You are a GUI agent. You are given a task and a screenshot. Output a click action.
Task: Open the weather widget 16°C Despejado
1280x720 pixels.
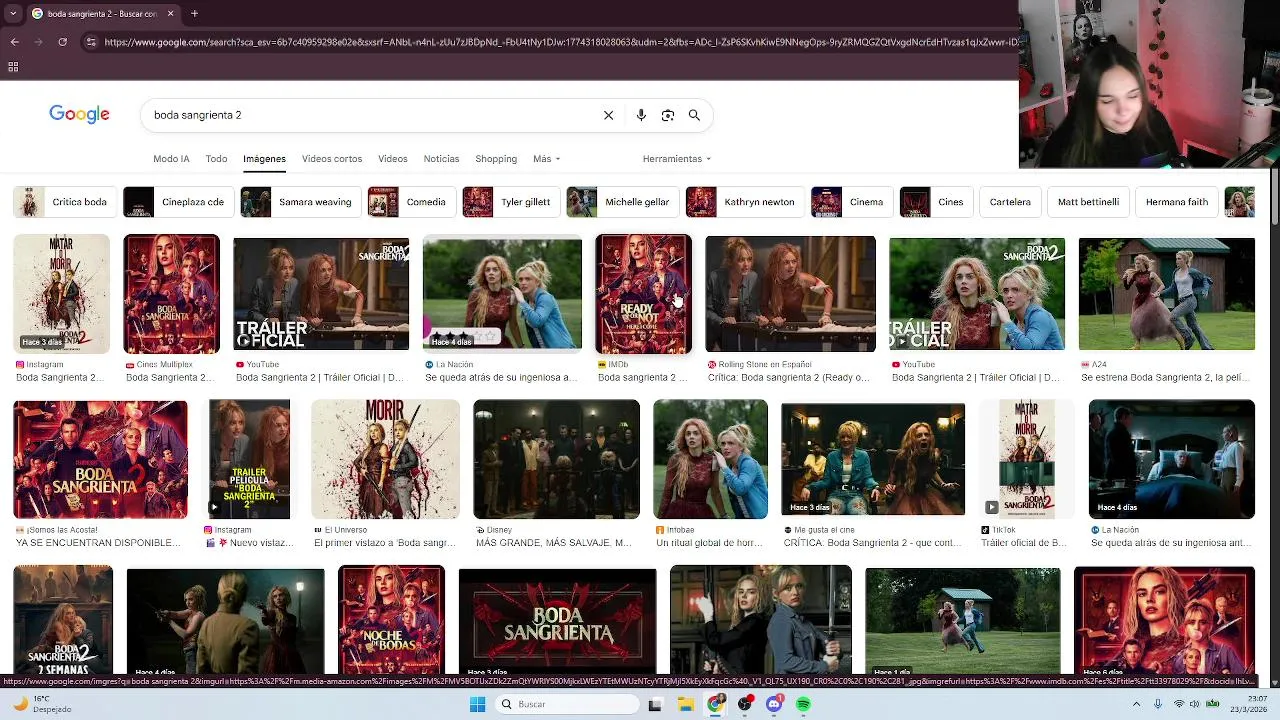click(x=44, y=704)
